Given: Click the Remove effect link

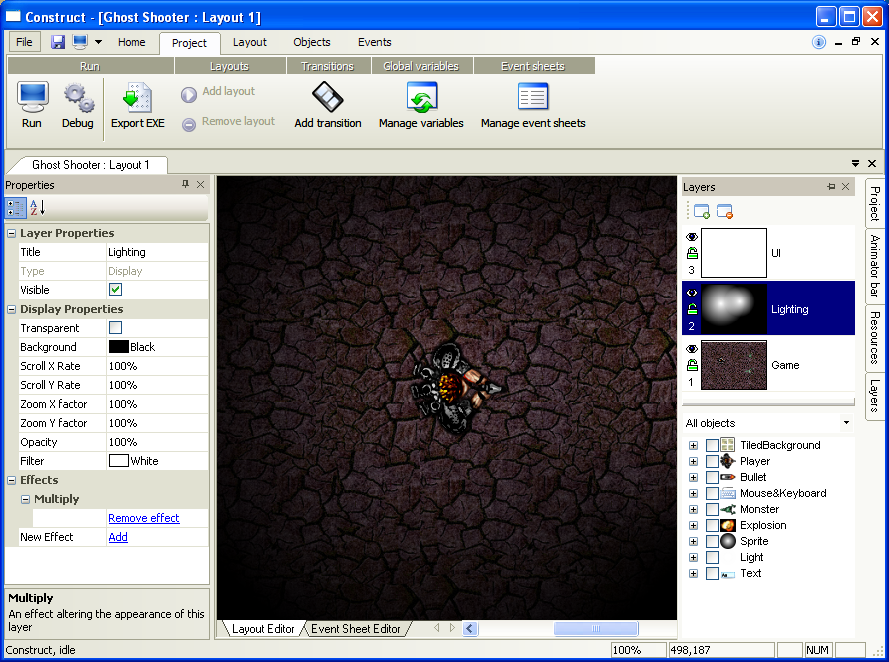Looking at the screenshot, I should (x=144, y=518).
